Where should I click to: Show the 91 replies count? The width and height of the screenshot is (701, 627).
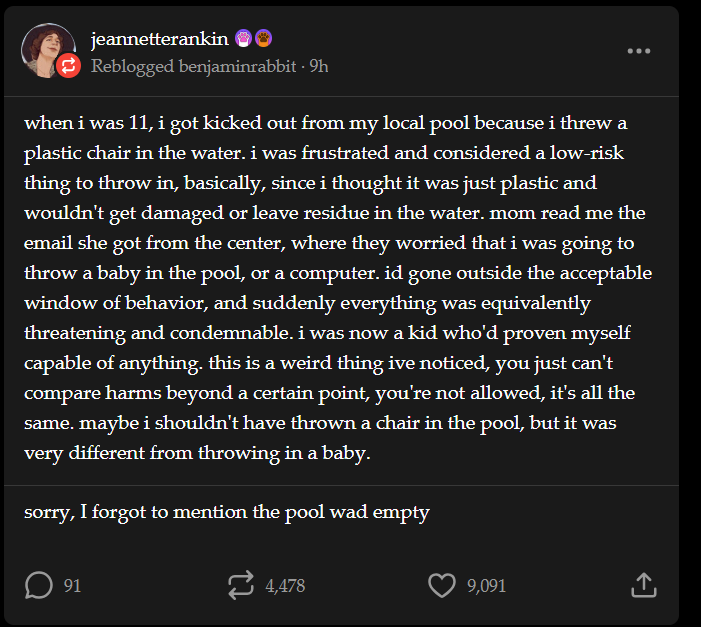pos(72,586)
